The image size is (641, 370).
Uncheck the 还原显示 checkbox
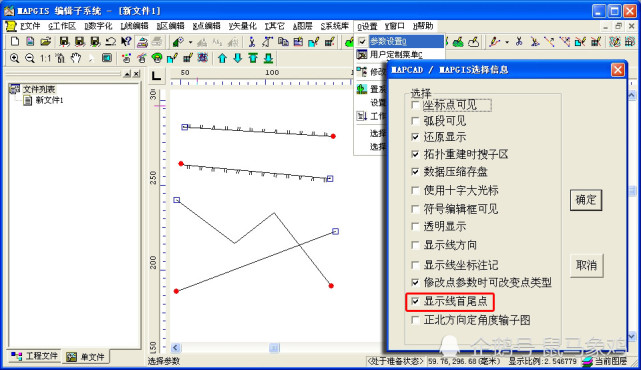415,137
